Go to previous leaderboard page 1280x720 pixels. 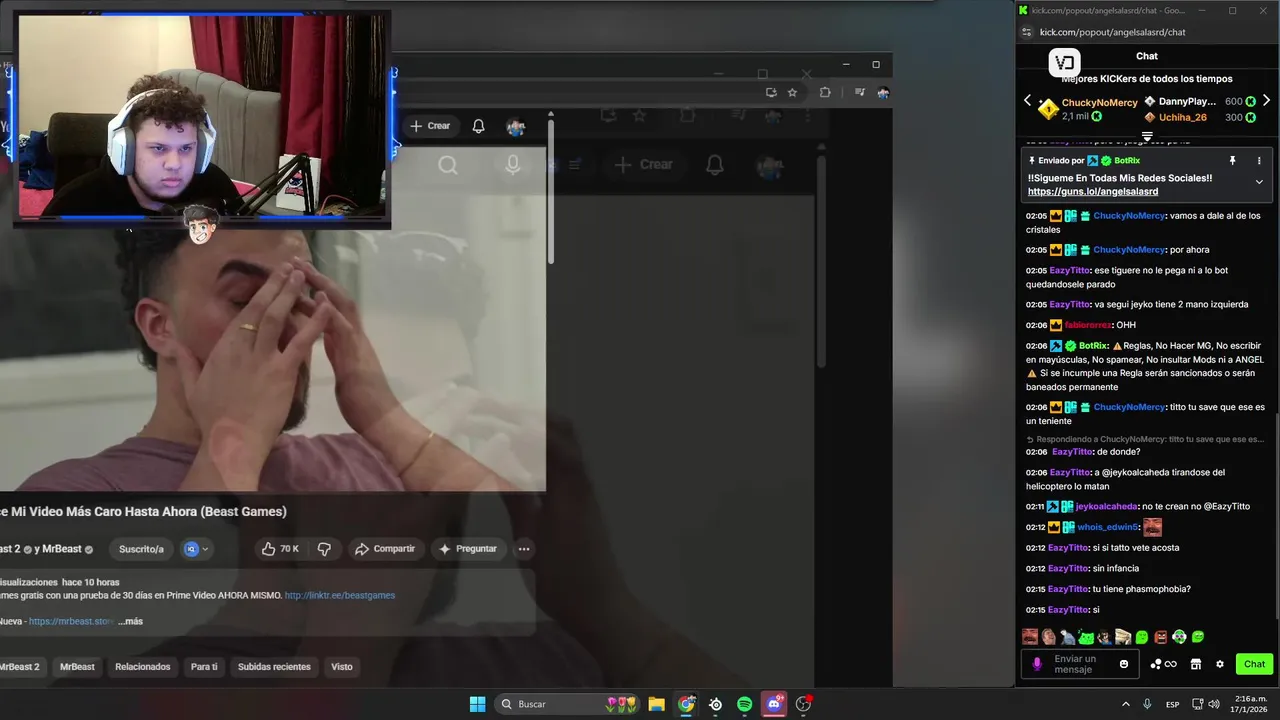point(1027,101)
